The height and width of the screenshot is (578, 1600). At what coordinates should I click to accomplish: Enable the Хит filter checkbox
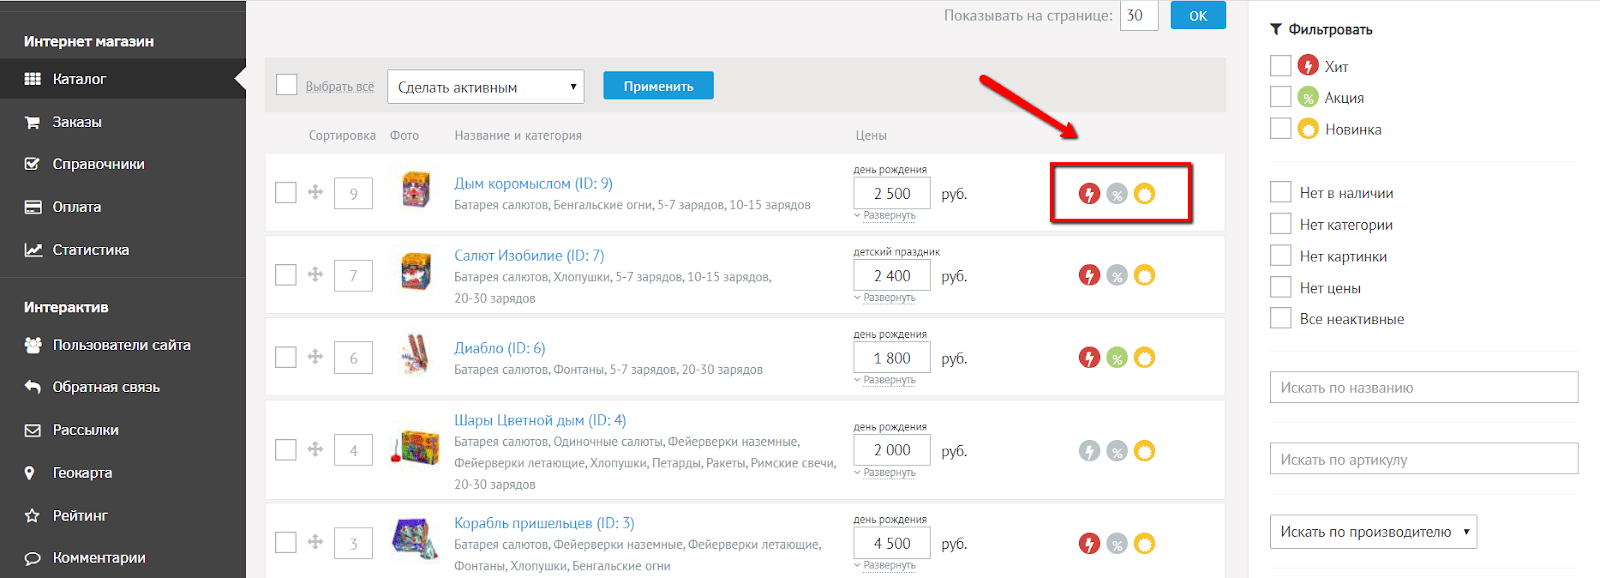(x=1281, y=66)
